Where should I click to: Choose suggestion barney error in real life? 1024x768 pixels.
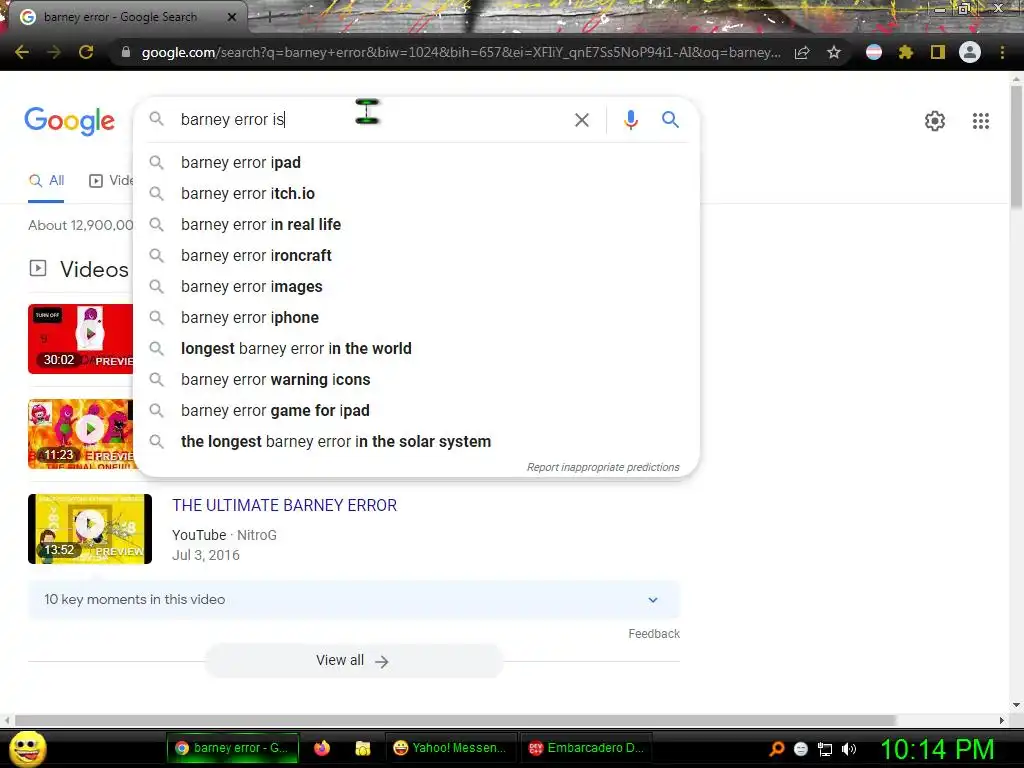click(x=416, y=225)
